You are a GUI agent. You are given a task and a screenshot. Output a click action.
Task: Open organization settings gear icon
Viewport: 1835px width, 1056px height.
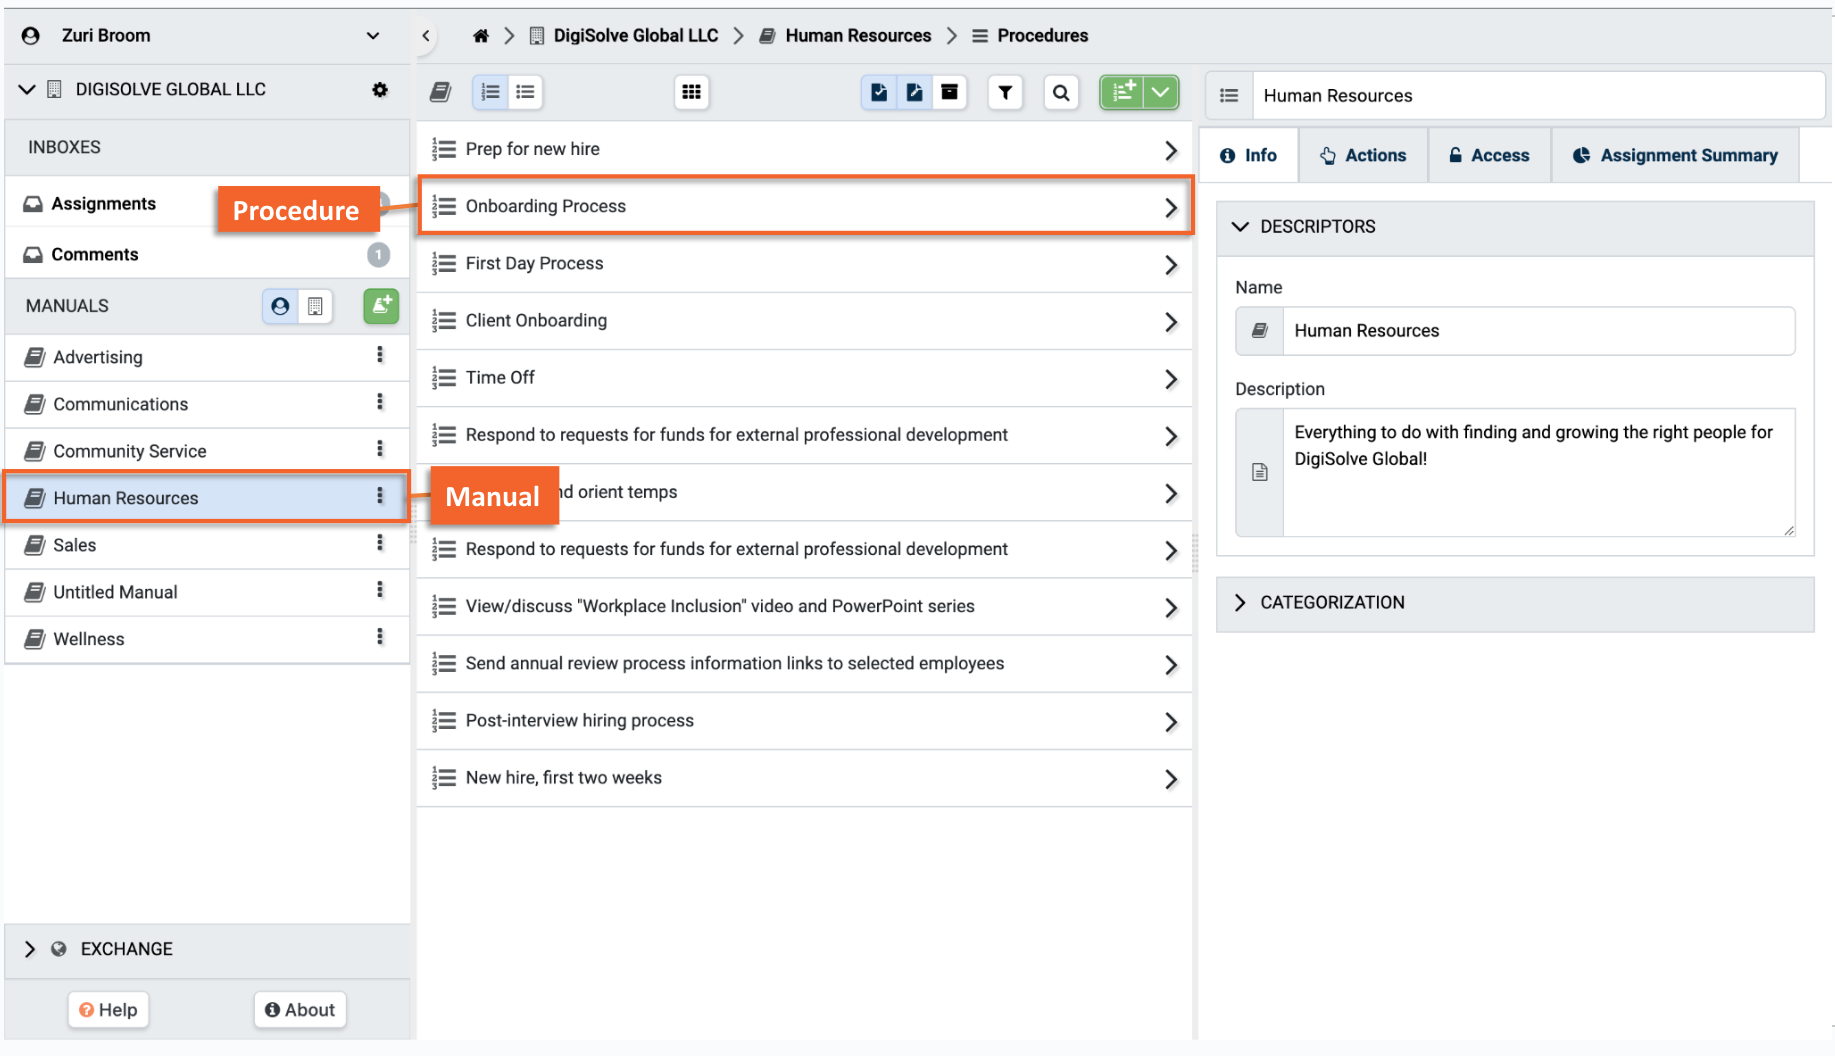coord(380,90)
